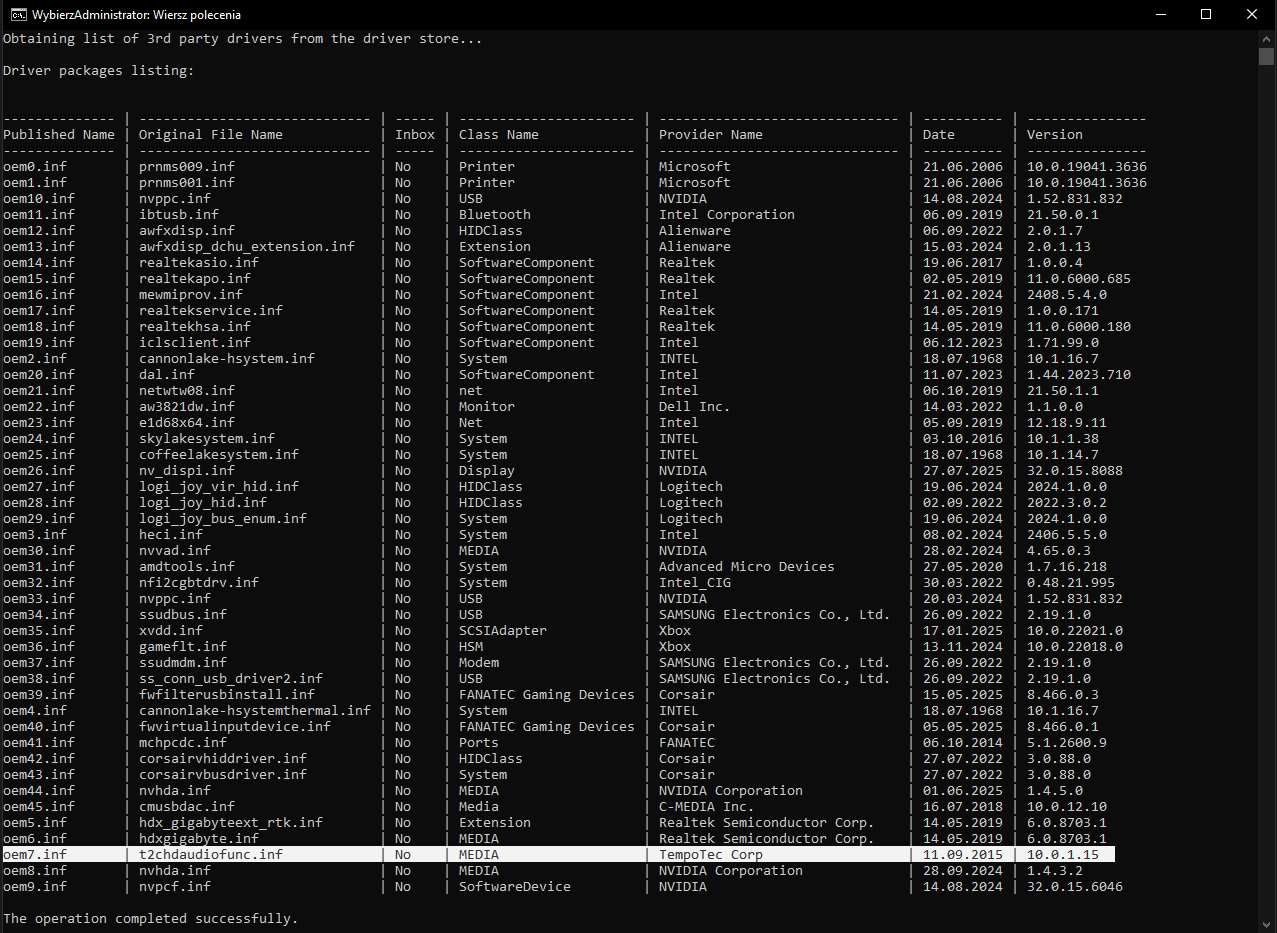
Task: Click Intel Corporation provider name
Action: (727, 215)
